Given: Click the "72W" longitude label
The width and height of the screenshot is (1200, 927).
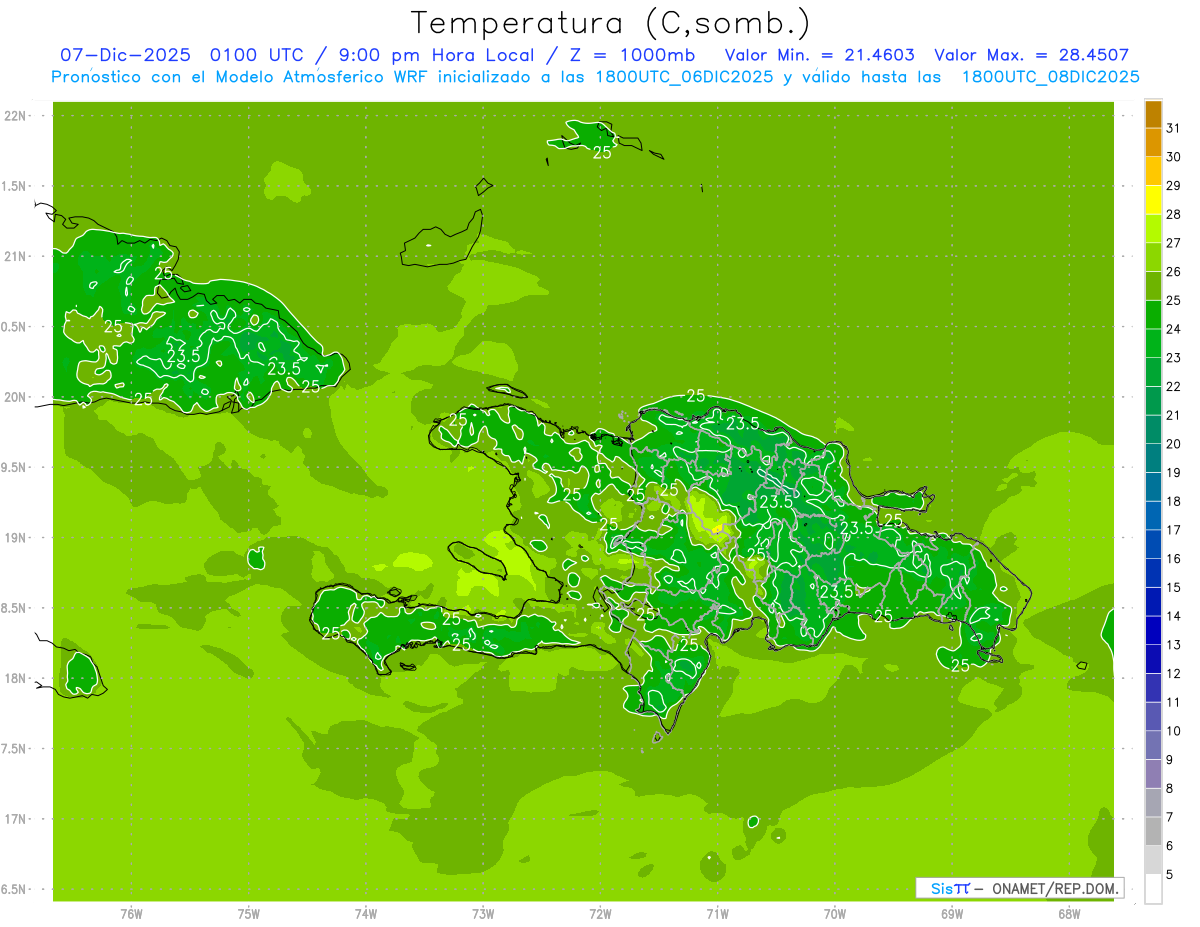Looking at the screenshot, I should point(600,914).
